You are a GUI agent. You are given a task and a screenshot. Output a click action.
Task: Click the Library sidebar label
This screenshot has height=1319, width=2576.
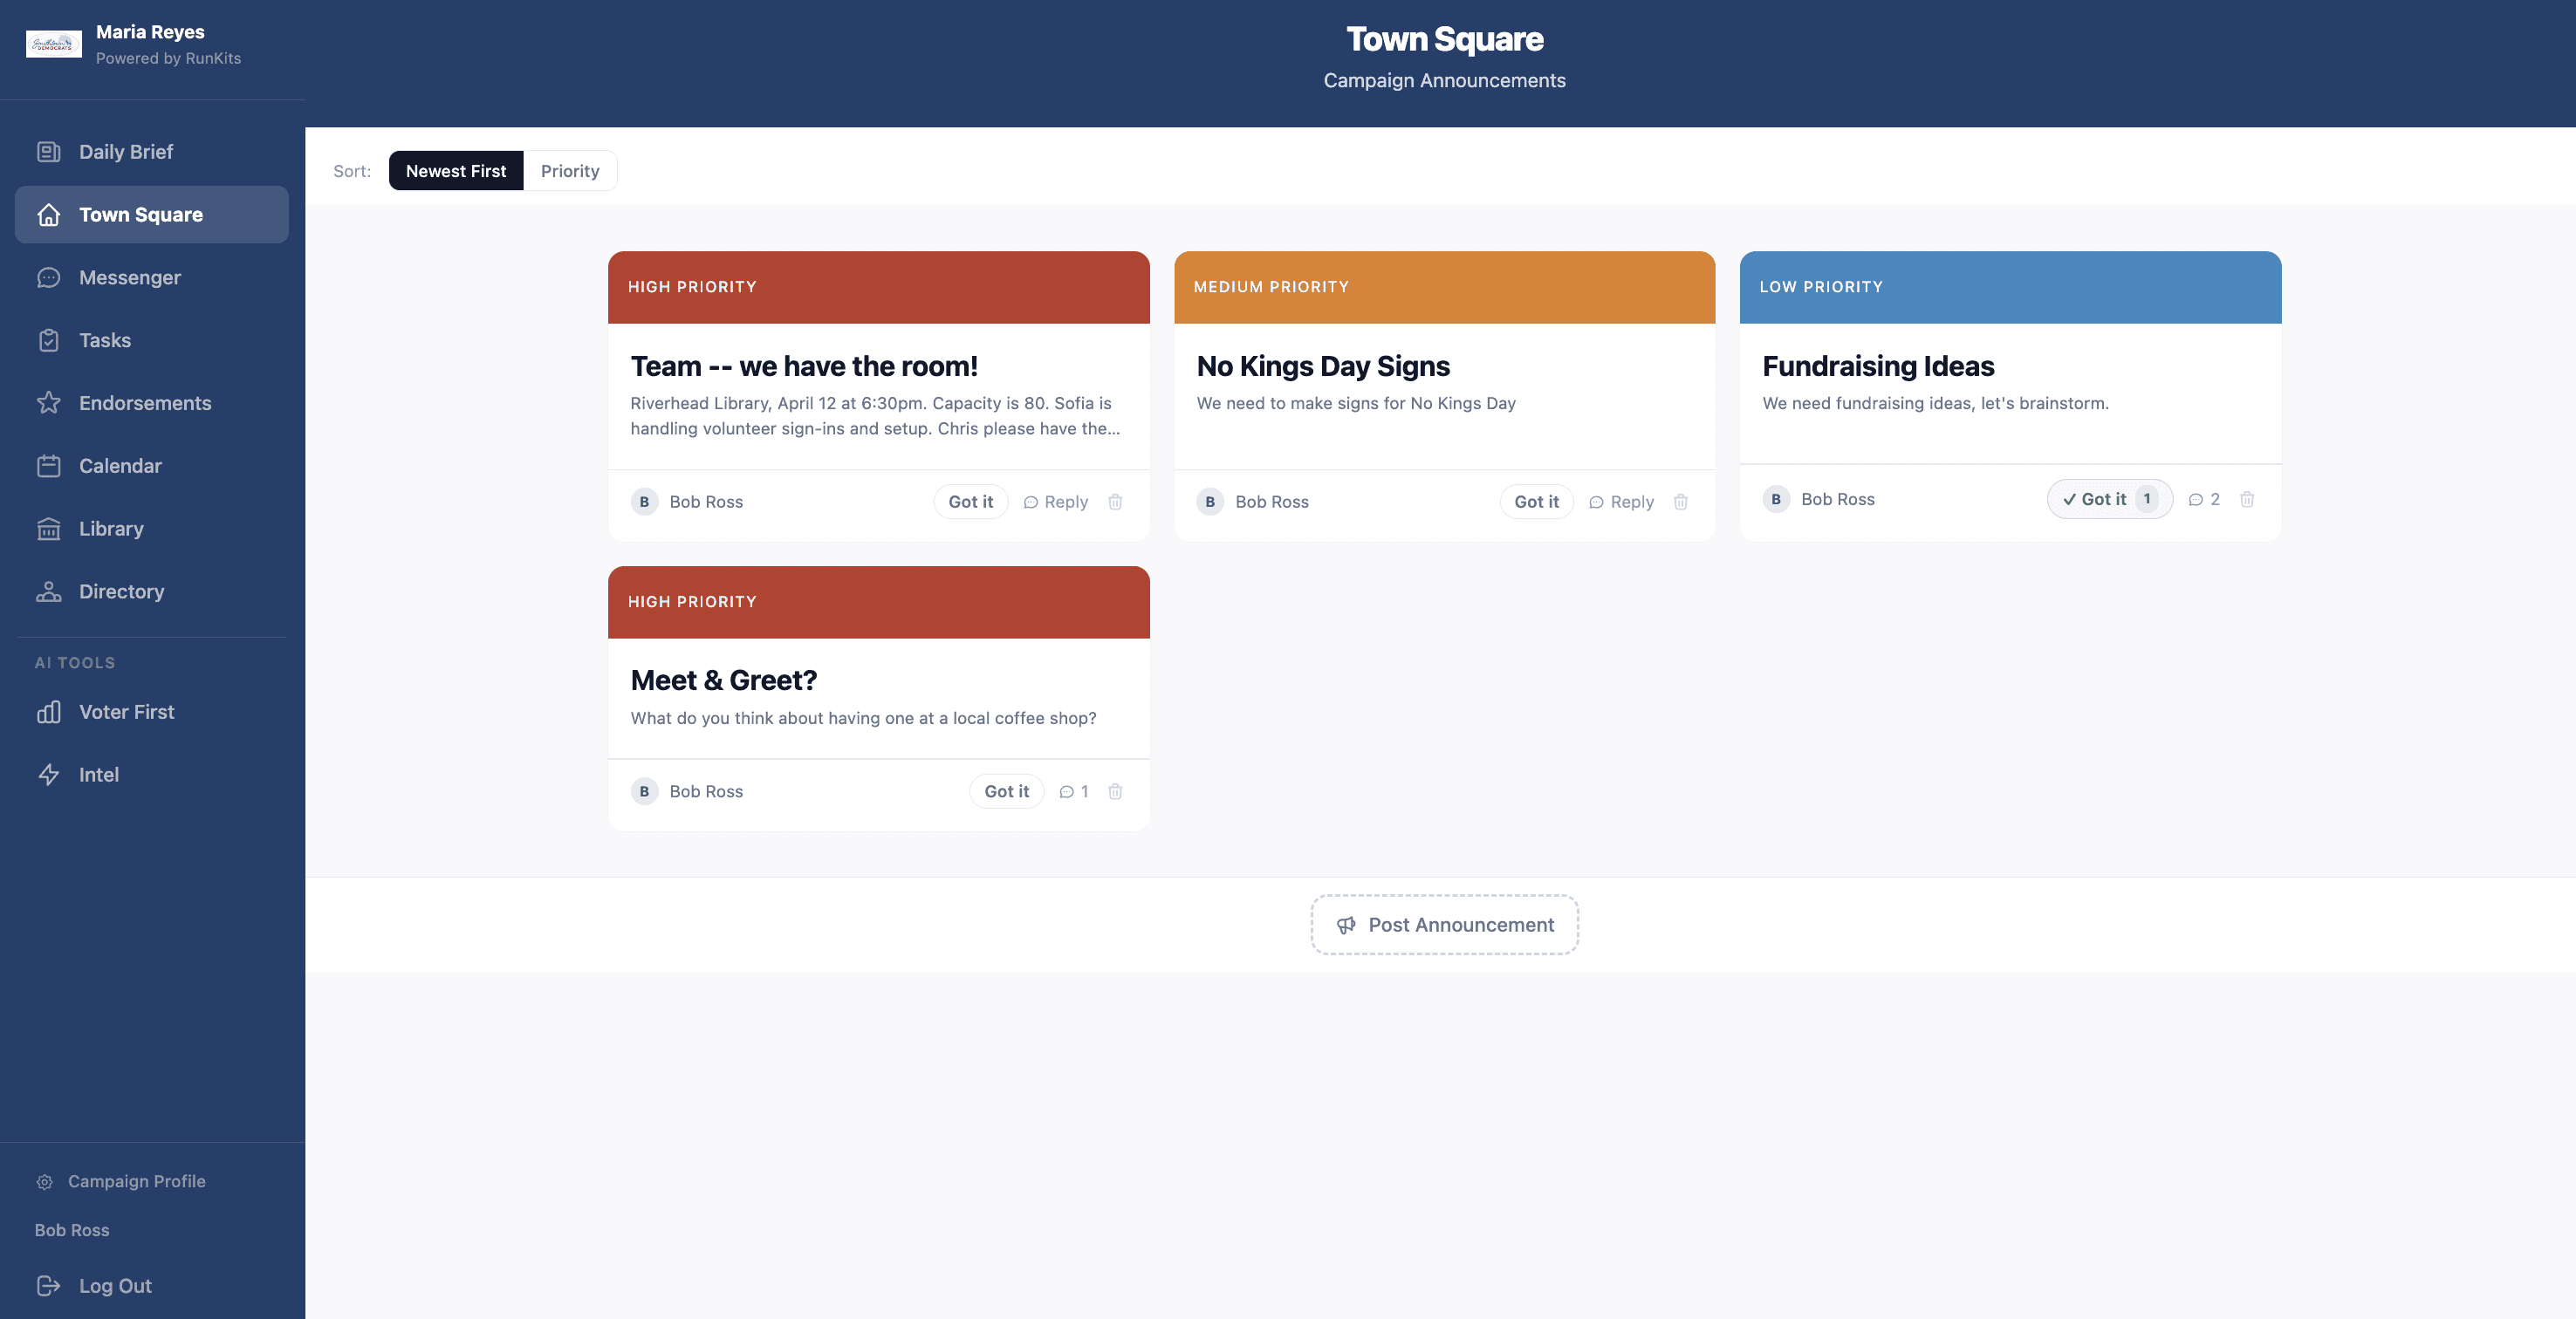pos(111,529)
